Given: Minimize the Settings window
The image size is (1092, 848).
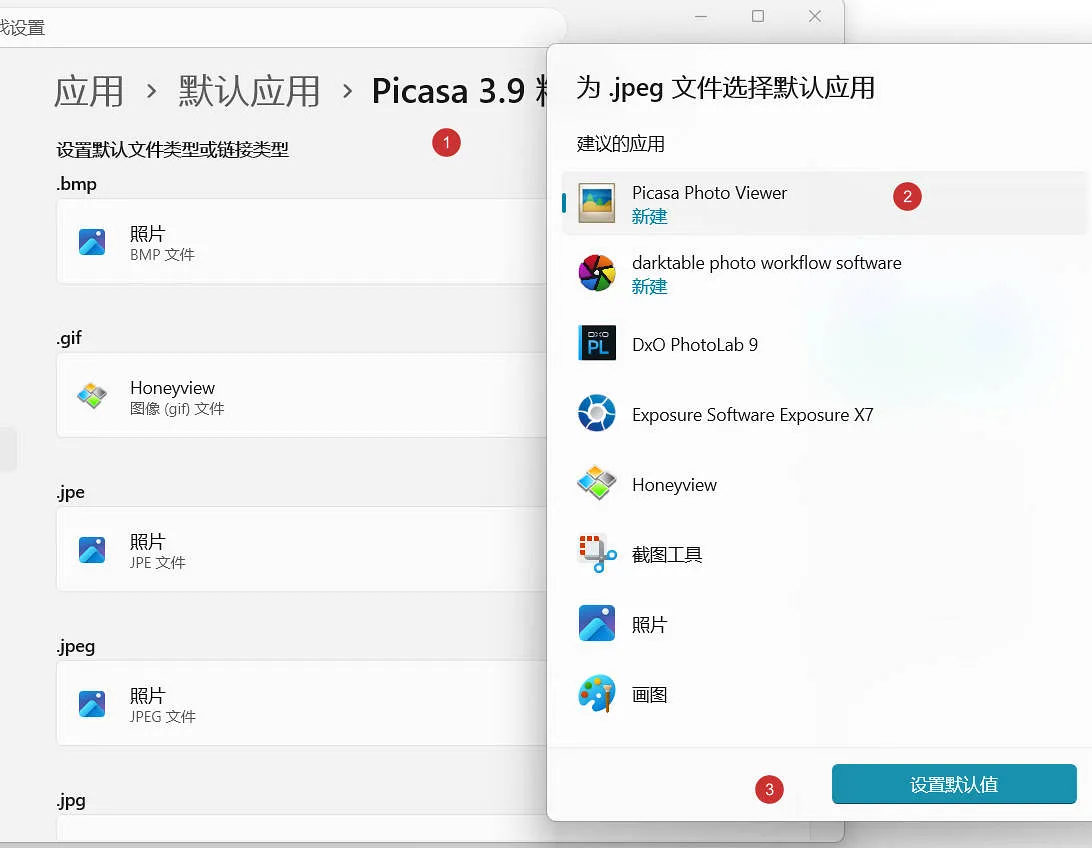Looking at the screenshot, I should (701, 16).
